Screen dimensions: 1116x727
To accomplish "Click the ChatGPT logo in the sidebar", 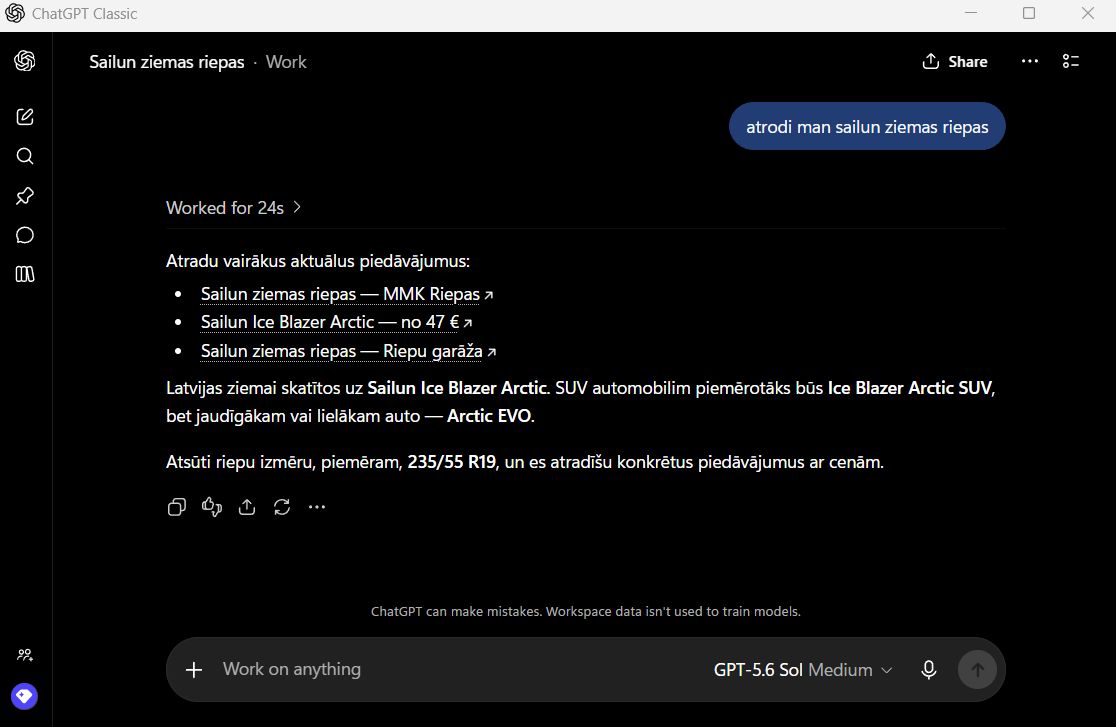I will click(x=25, y=61).
